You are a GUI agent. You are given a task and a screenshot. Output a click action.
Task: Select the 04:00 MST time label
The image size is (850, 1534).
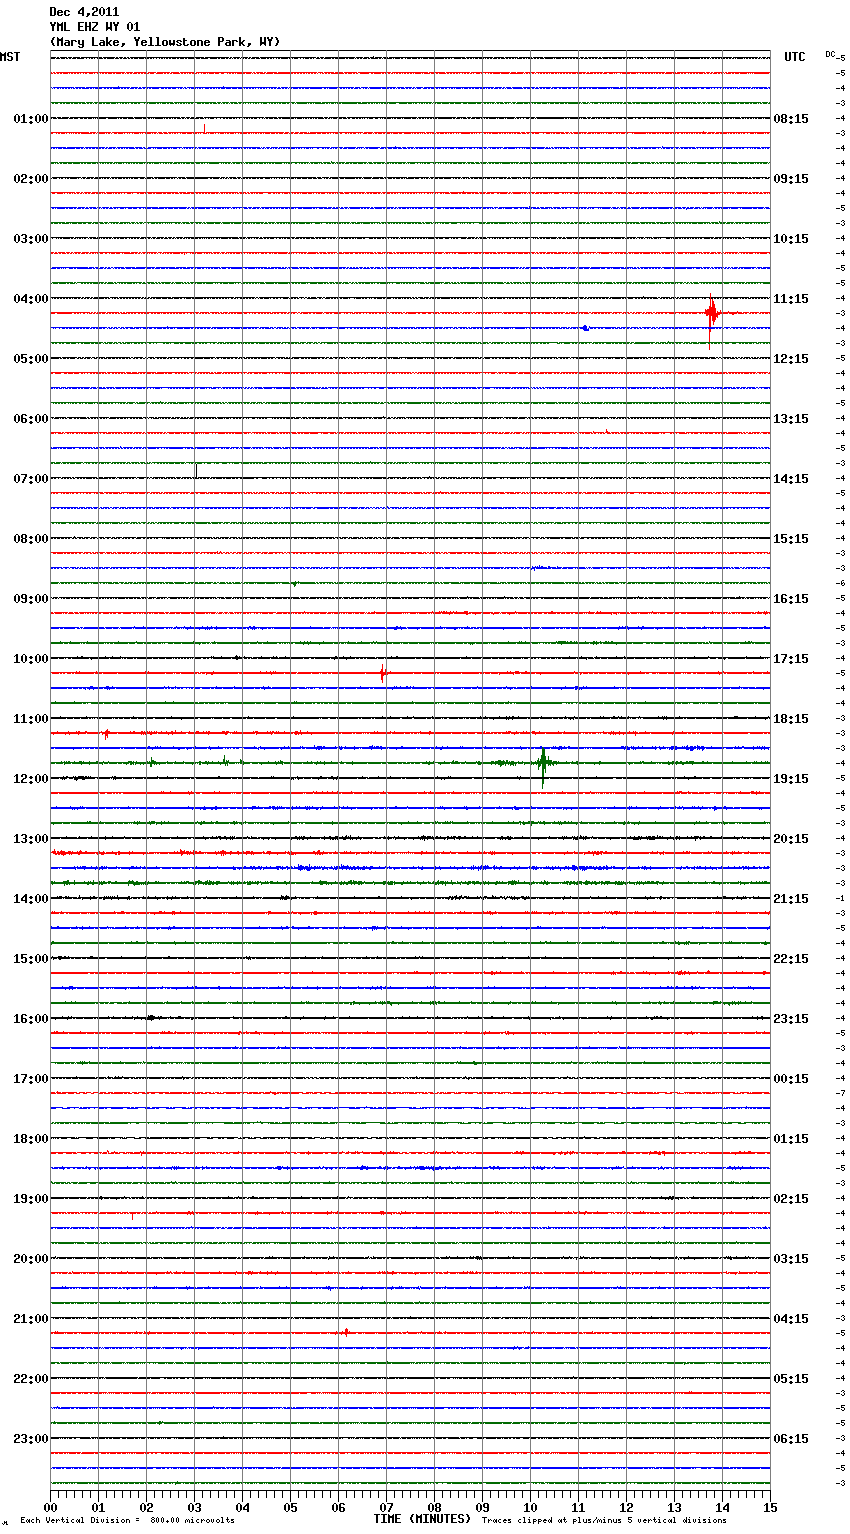(31, 299)
